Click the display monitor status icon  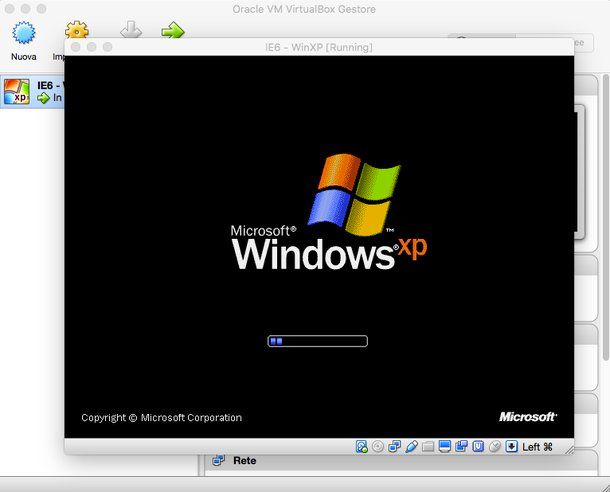445,446
